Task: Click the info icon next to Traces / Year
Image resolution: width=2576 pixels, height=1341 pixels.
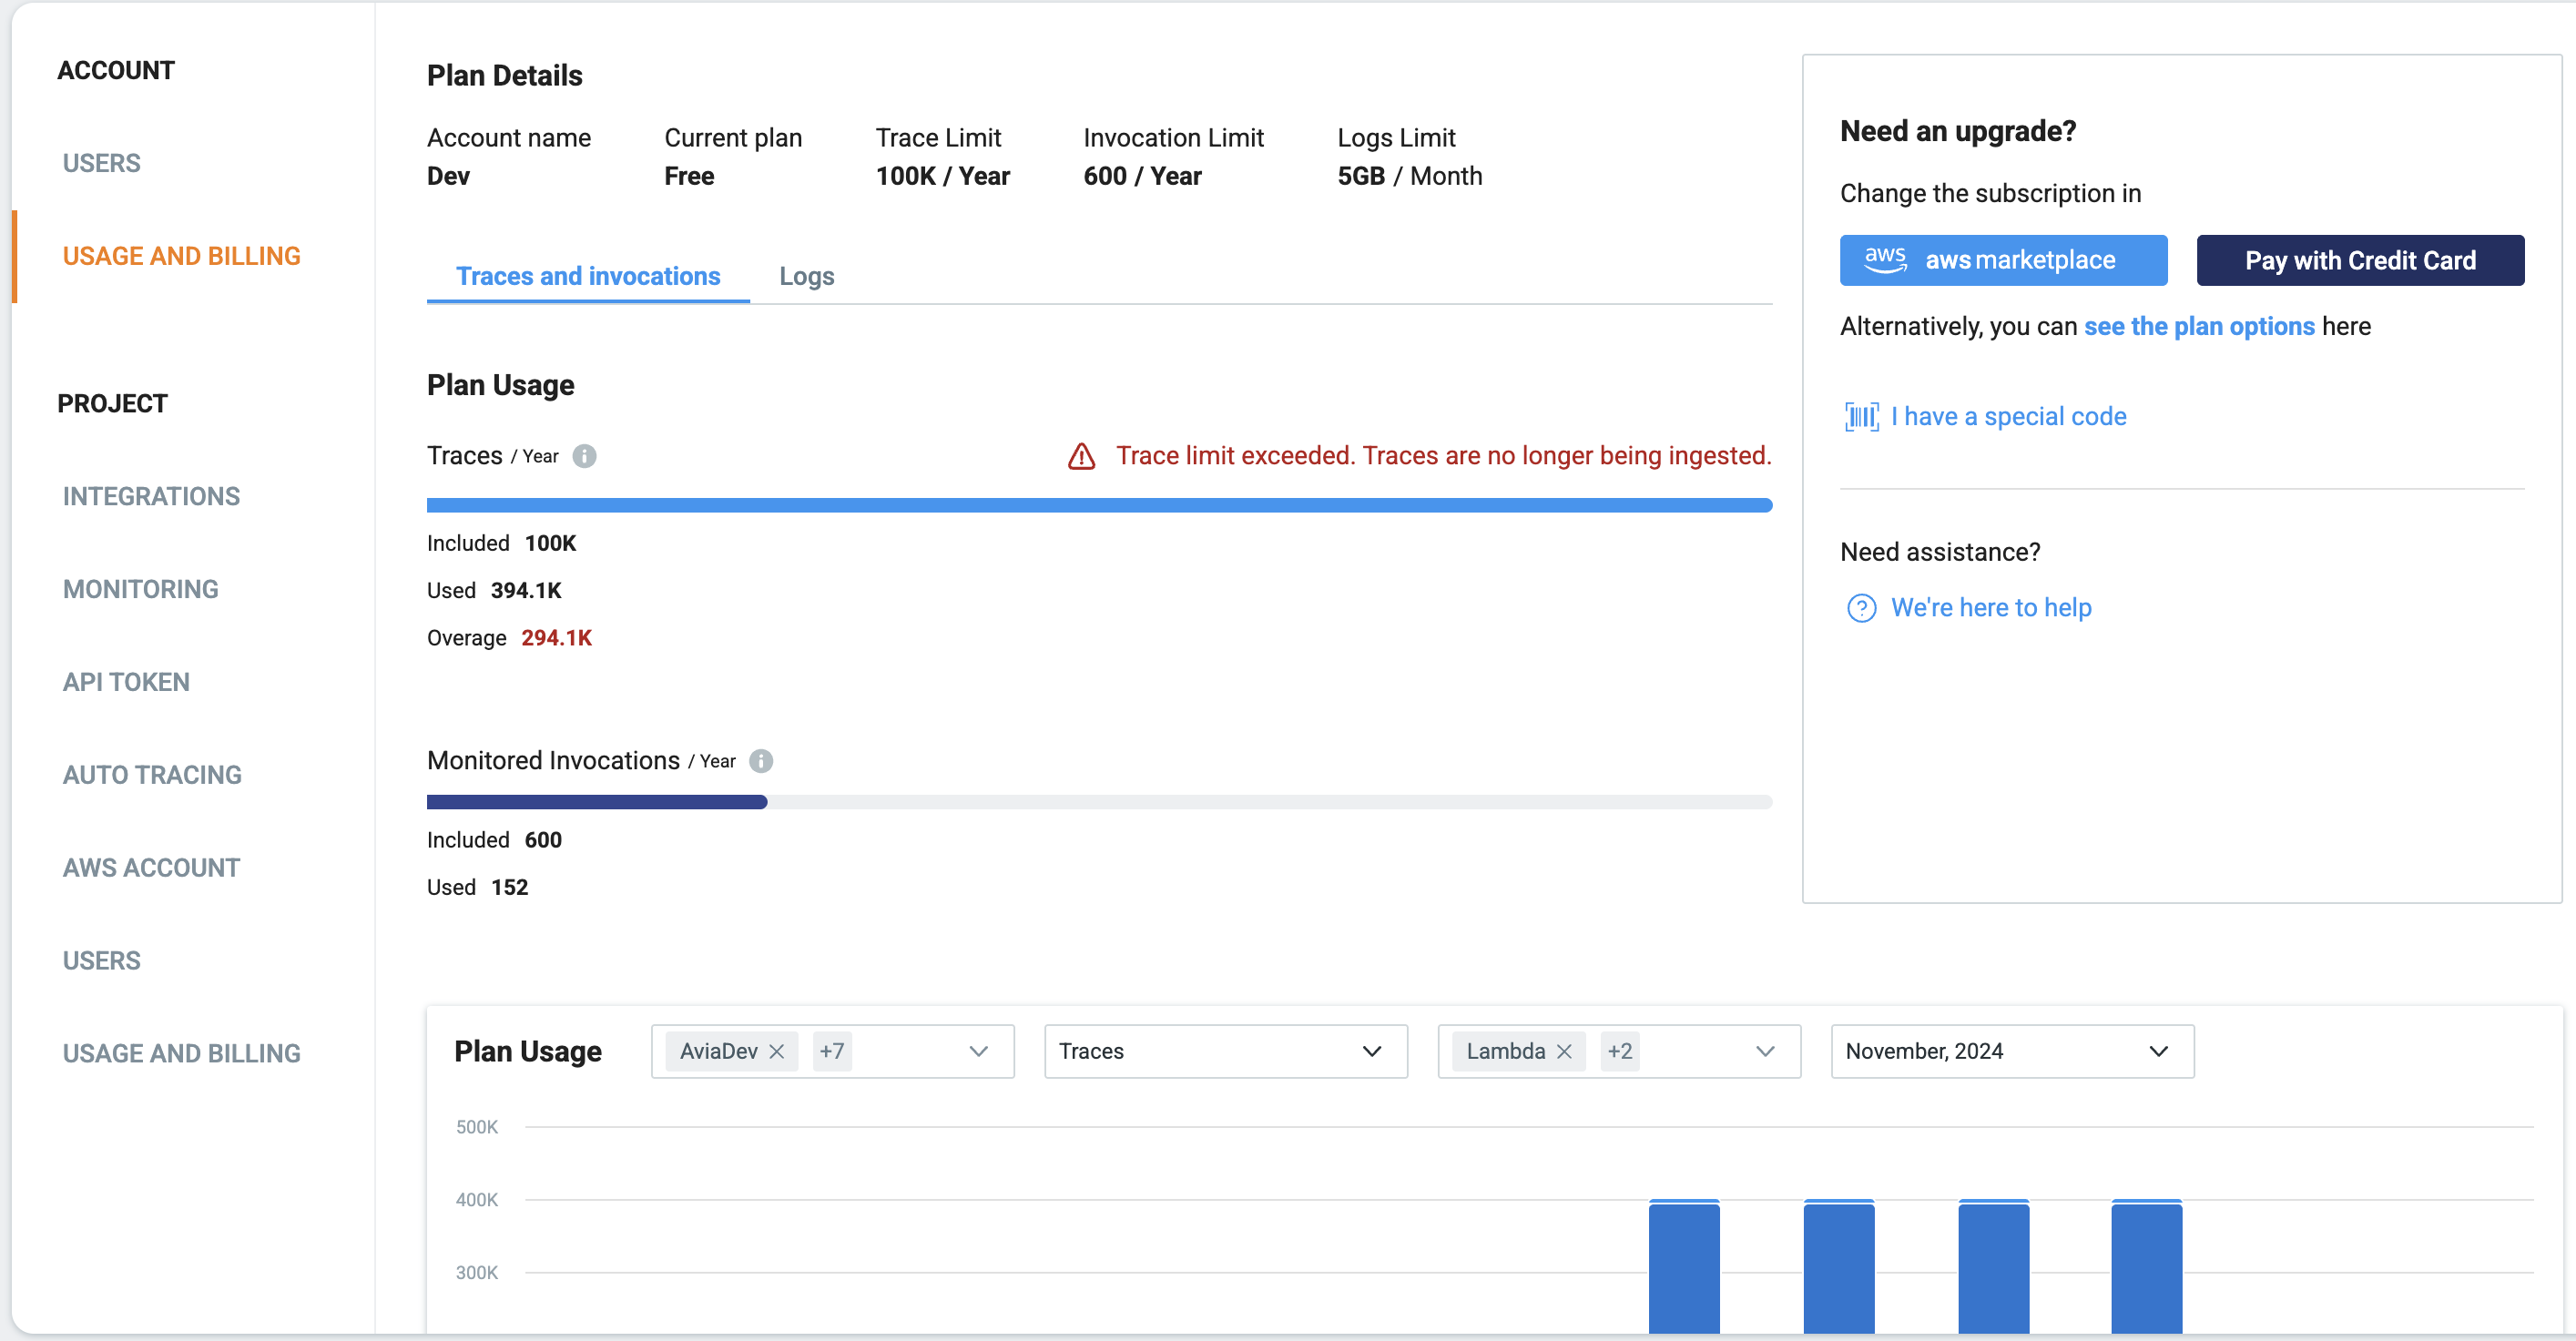Action: tap(584, 456)
